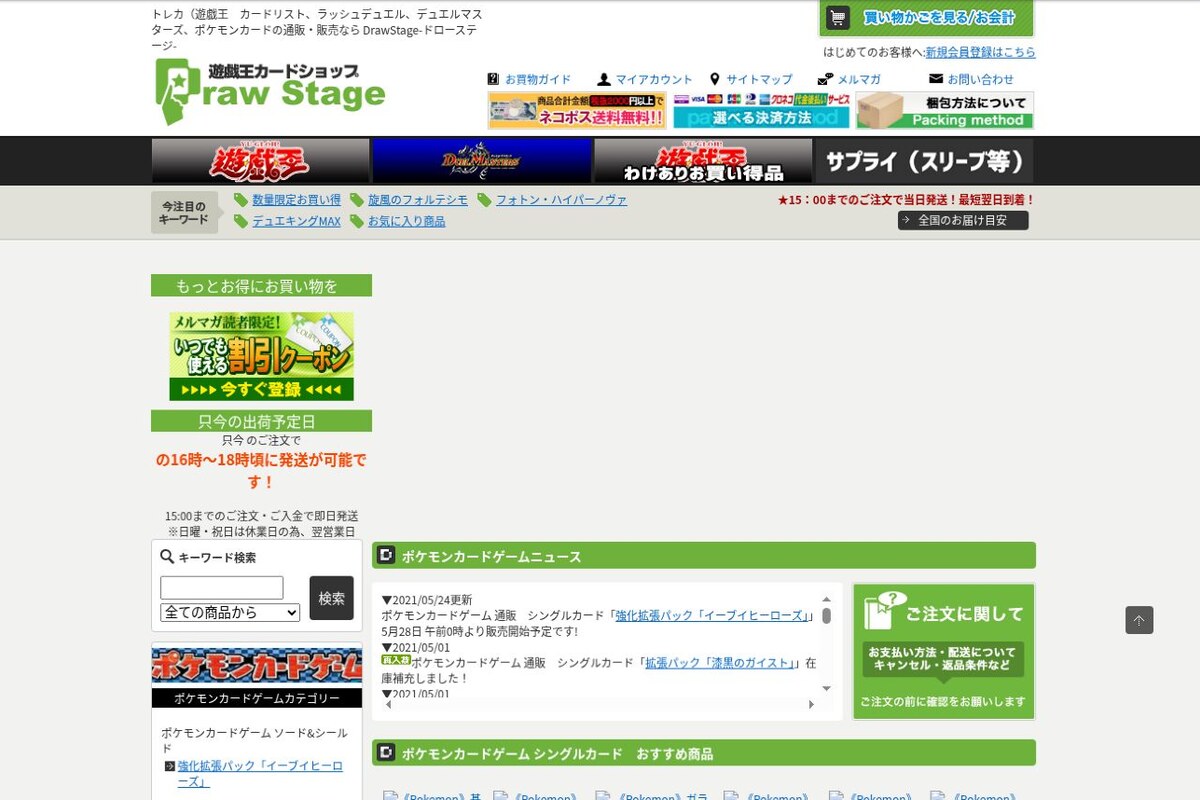Click tag icon beside デュエキングMAX
The width and height of the screenshot is (1200, 800).
(241, 221)
